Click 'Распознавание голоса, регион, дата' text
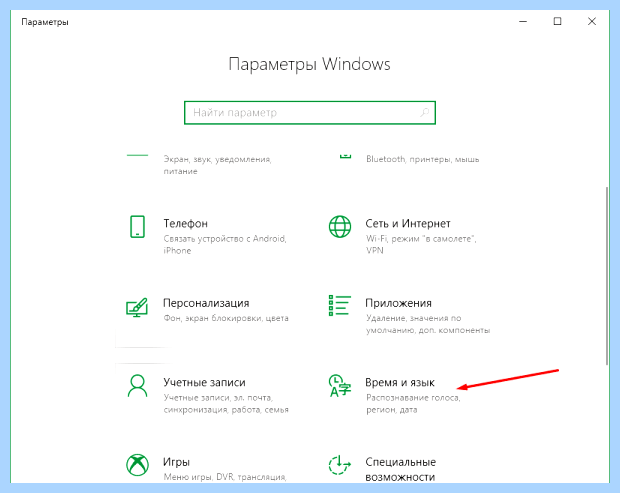The width and height of the screenshot is (620, 493). (413, 404)
